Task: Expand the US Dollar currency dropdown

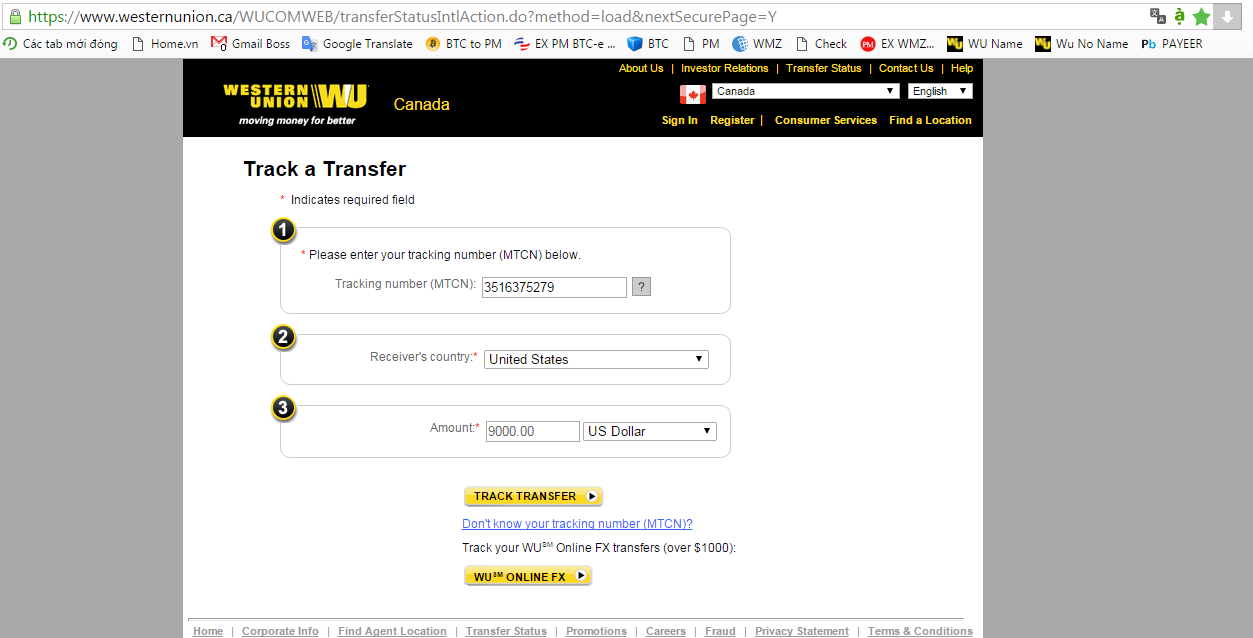Action: coord(650,431)
